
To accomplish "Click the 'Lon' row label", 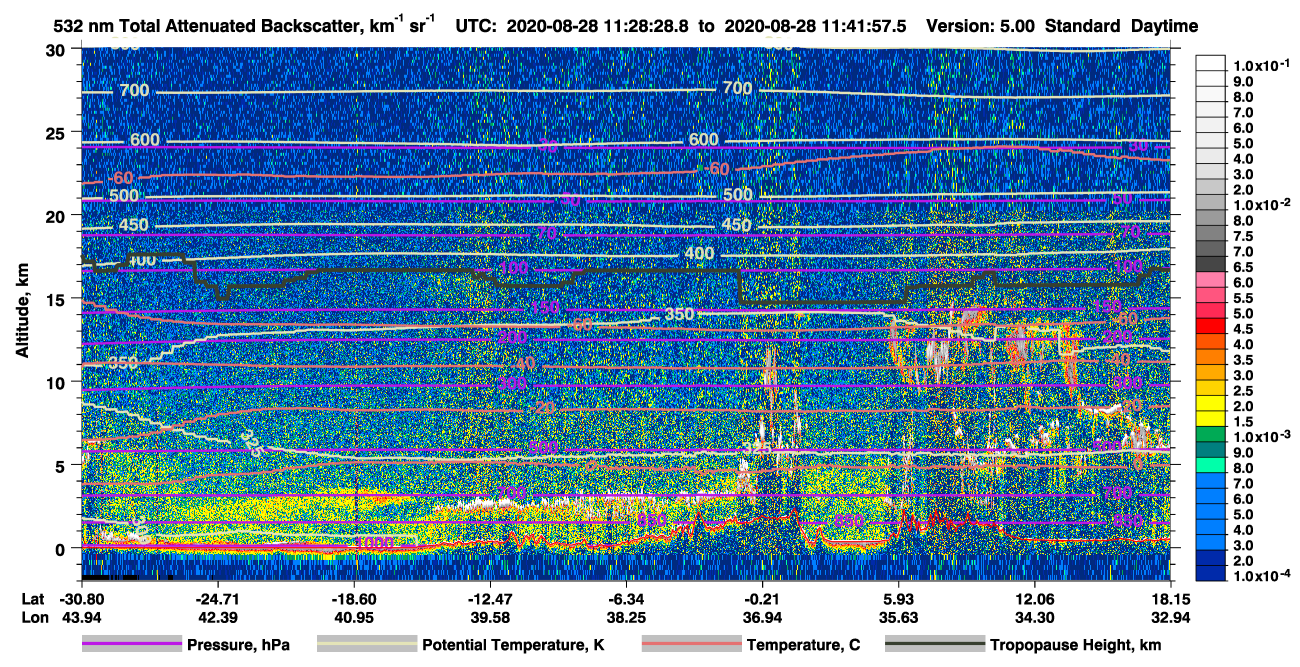I will [33, 617].
